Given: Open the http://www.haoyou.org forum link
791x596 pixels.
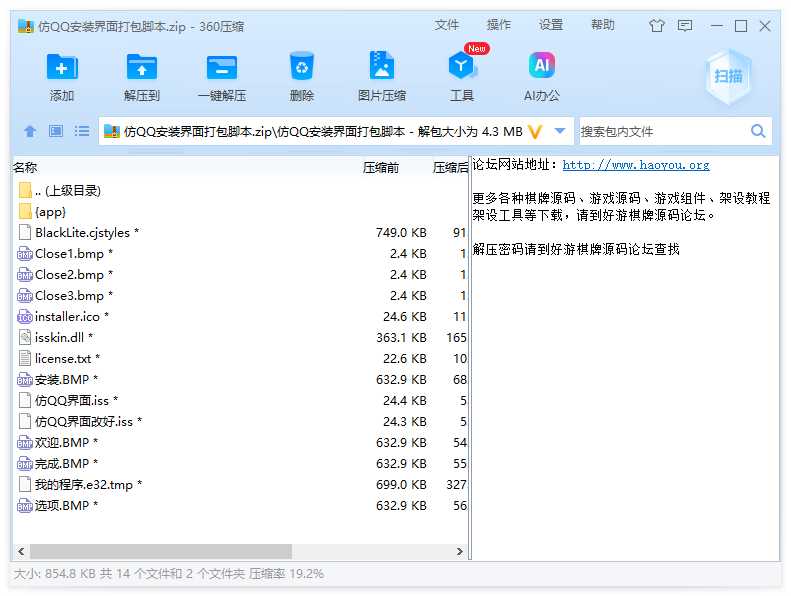Looking at the screenshot, I should [x=636, y=165].
